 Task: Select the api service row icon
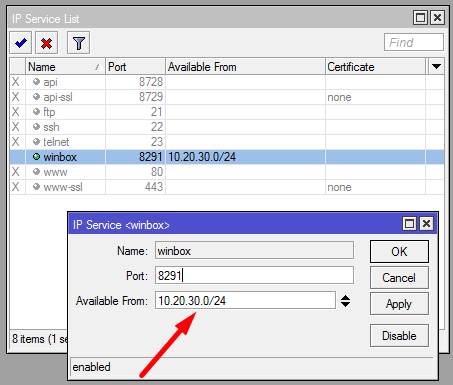coord(36,82)
